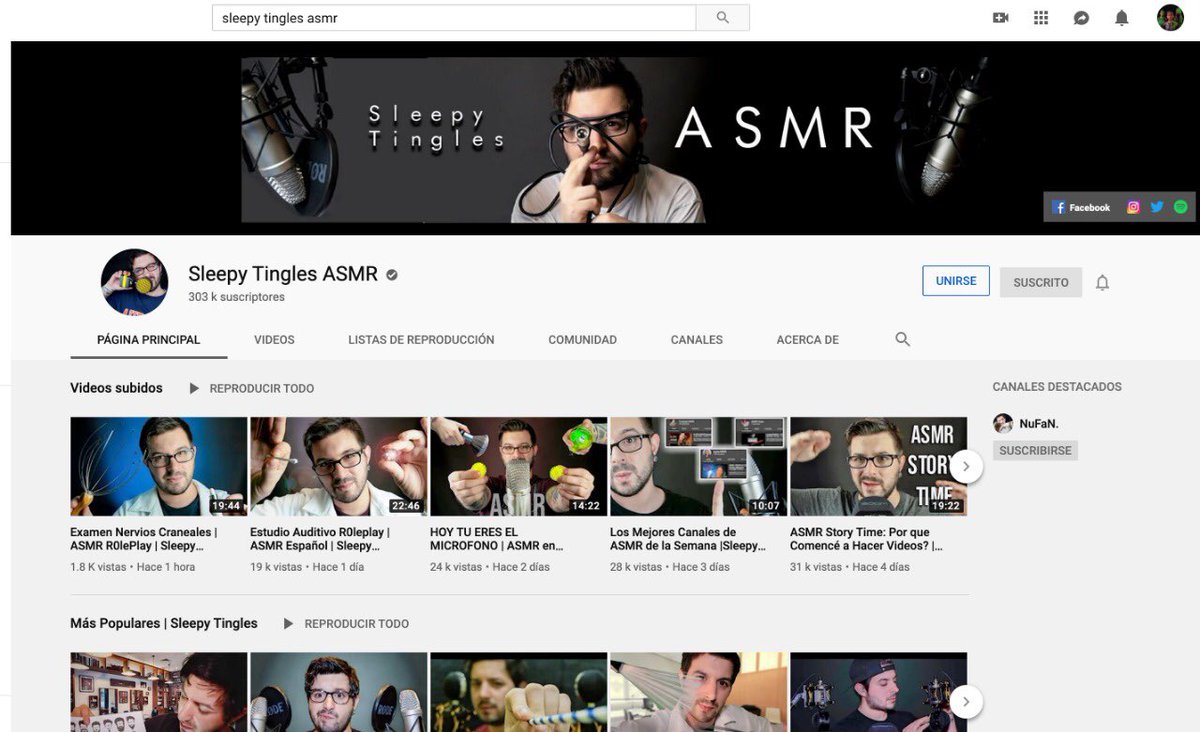This screenshot has width=1200, height=732.
Task: Expand Videos subidos row with next arrow
Action: 966,466
